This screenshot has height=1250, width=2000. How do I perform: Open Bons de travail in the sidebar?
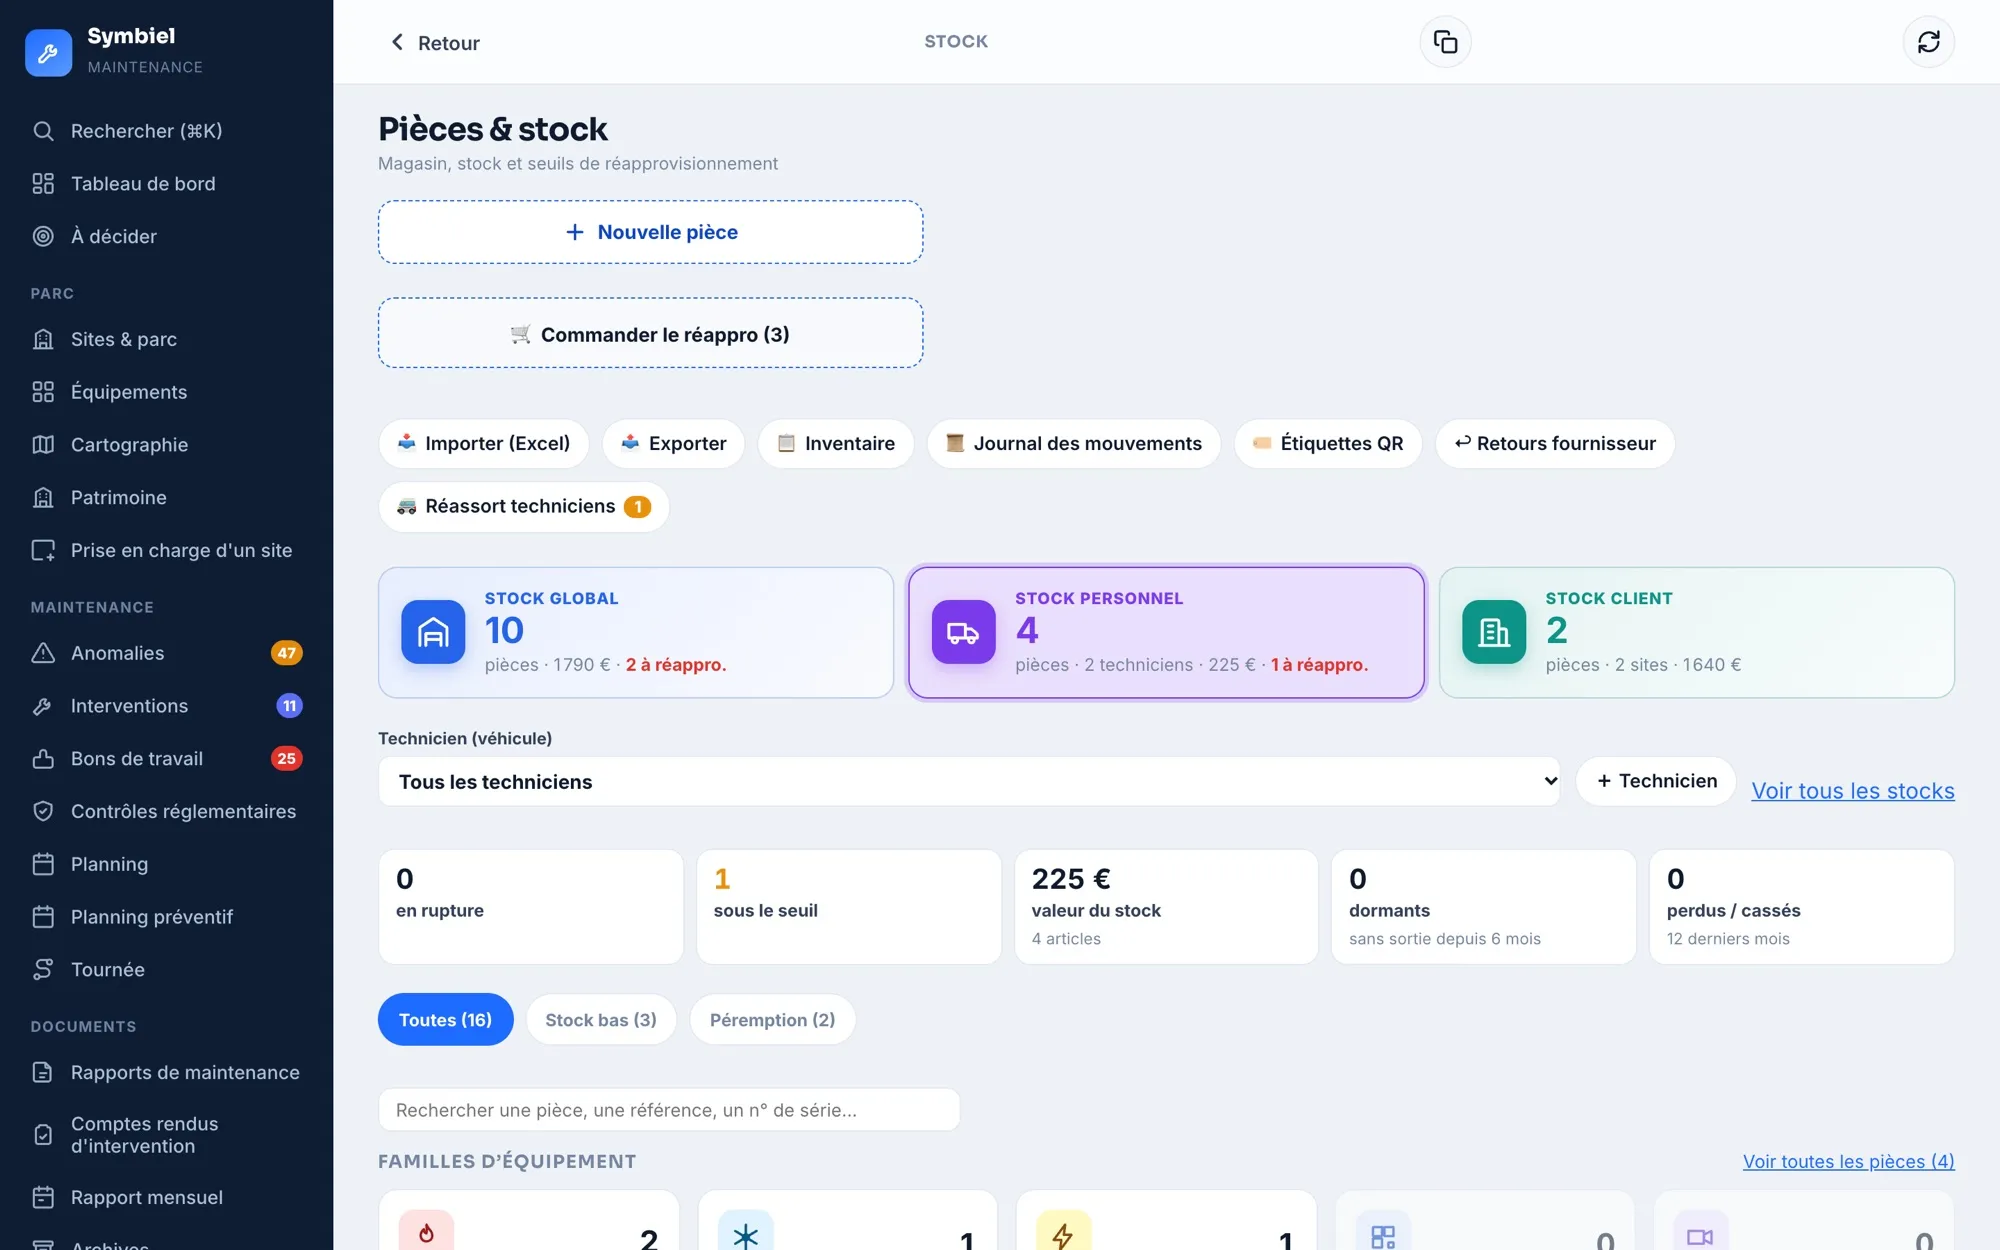pyautogui.click(x=166, y=759)
